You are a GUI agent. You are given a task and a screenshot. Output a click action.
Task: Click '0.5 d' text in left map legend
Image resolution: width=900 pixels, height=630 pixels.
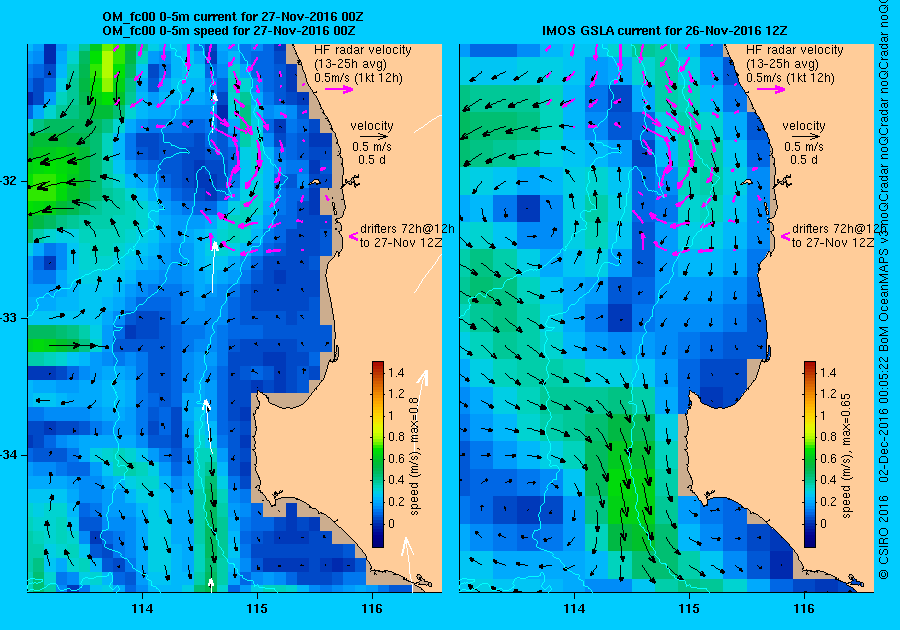click(372, 160)
